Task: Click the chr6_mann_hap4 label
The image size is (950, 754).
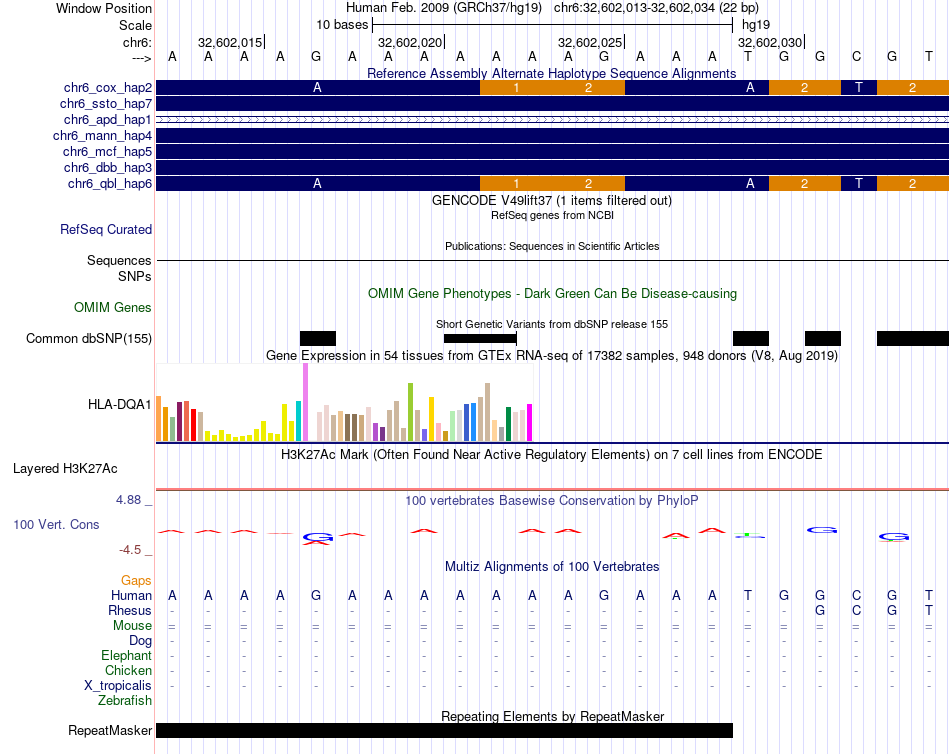Action: (102, 136)
